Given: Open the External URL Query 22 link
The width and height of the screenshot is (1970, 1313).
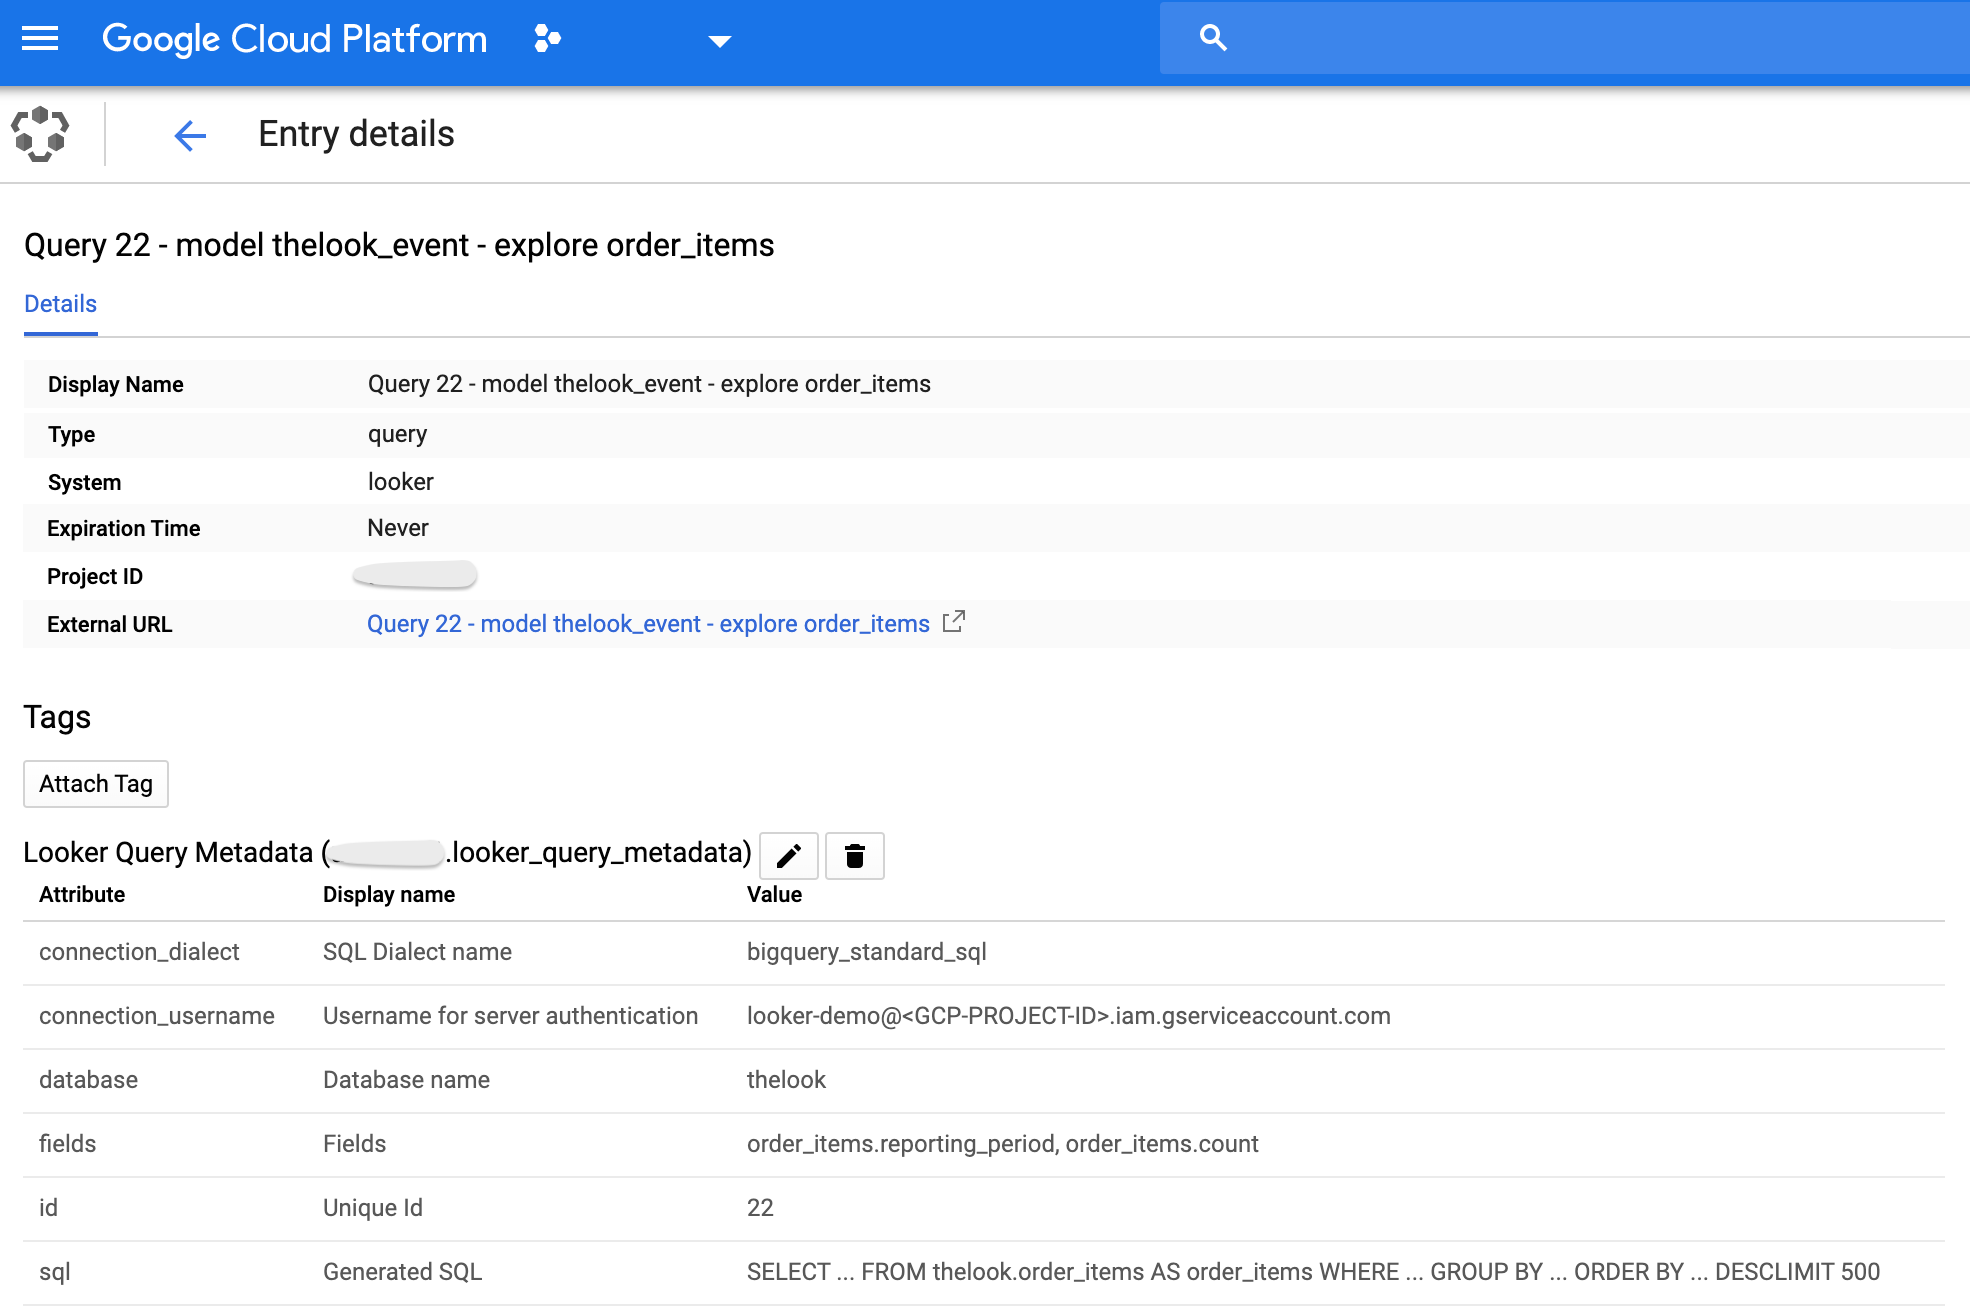Looking at the screenshot, I should 648,624.
